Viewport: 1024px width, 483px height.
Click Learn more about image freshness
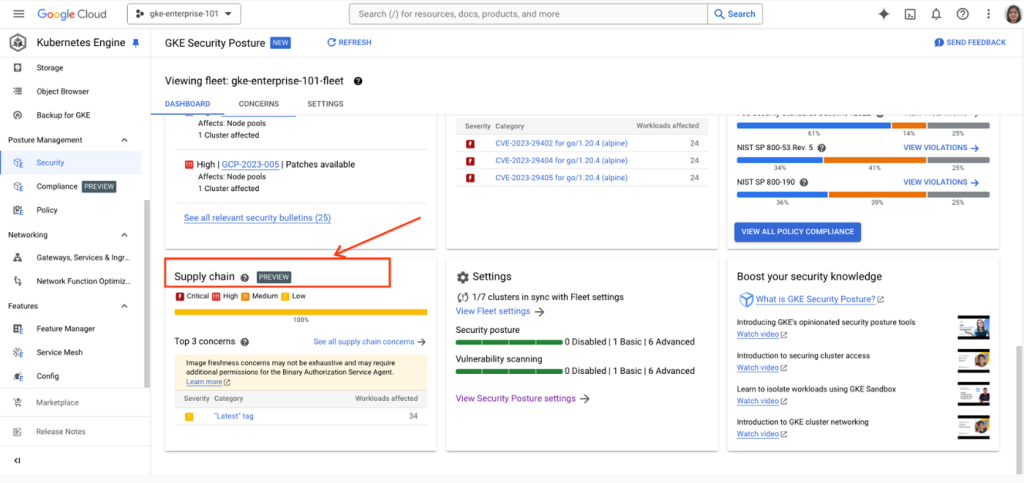(x=208, y=382)
